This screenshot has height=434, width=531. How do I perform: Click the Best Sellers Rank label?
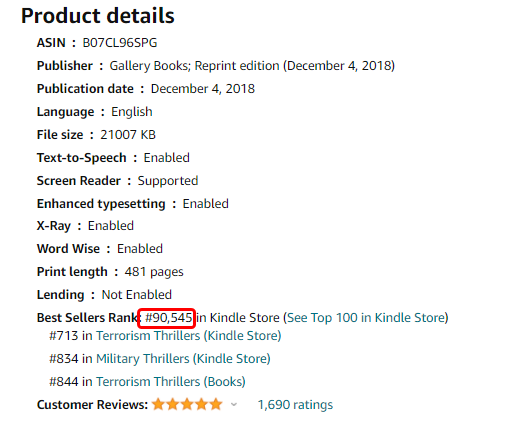[87, 318]
